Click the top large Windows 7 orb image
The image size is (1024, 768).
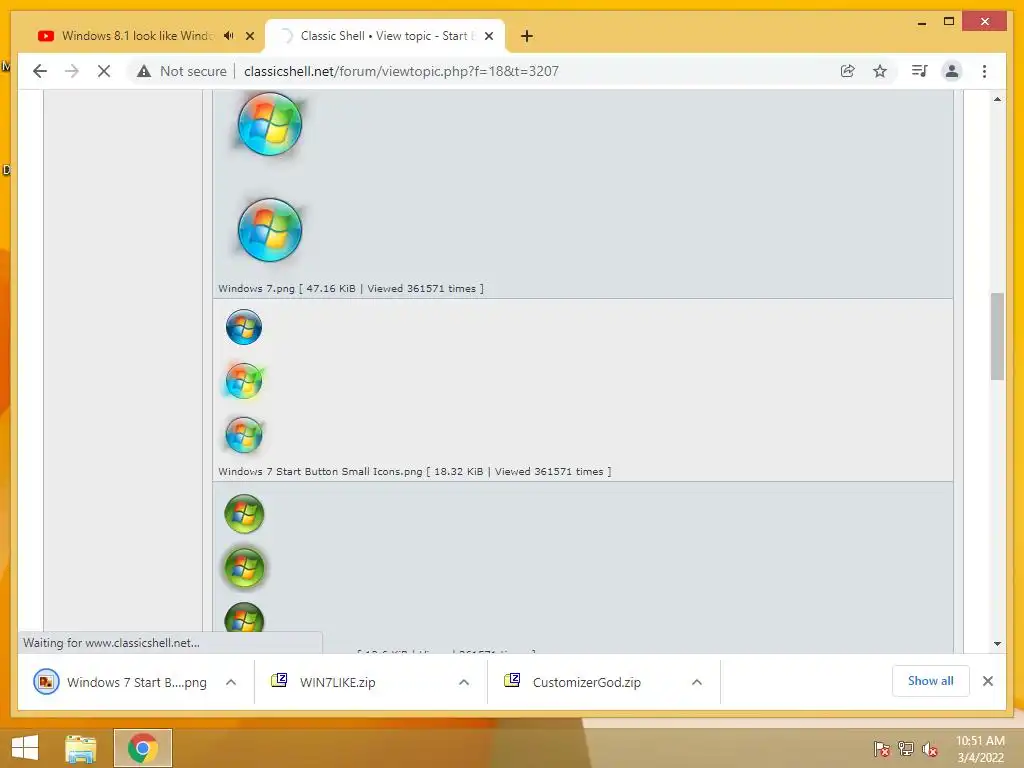[x=270, y=124]
